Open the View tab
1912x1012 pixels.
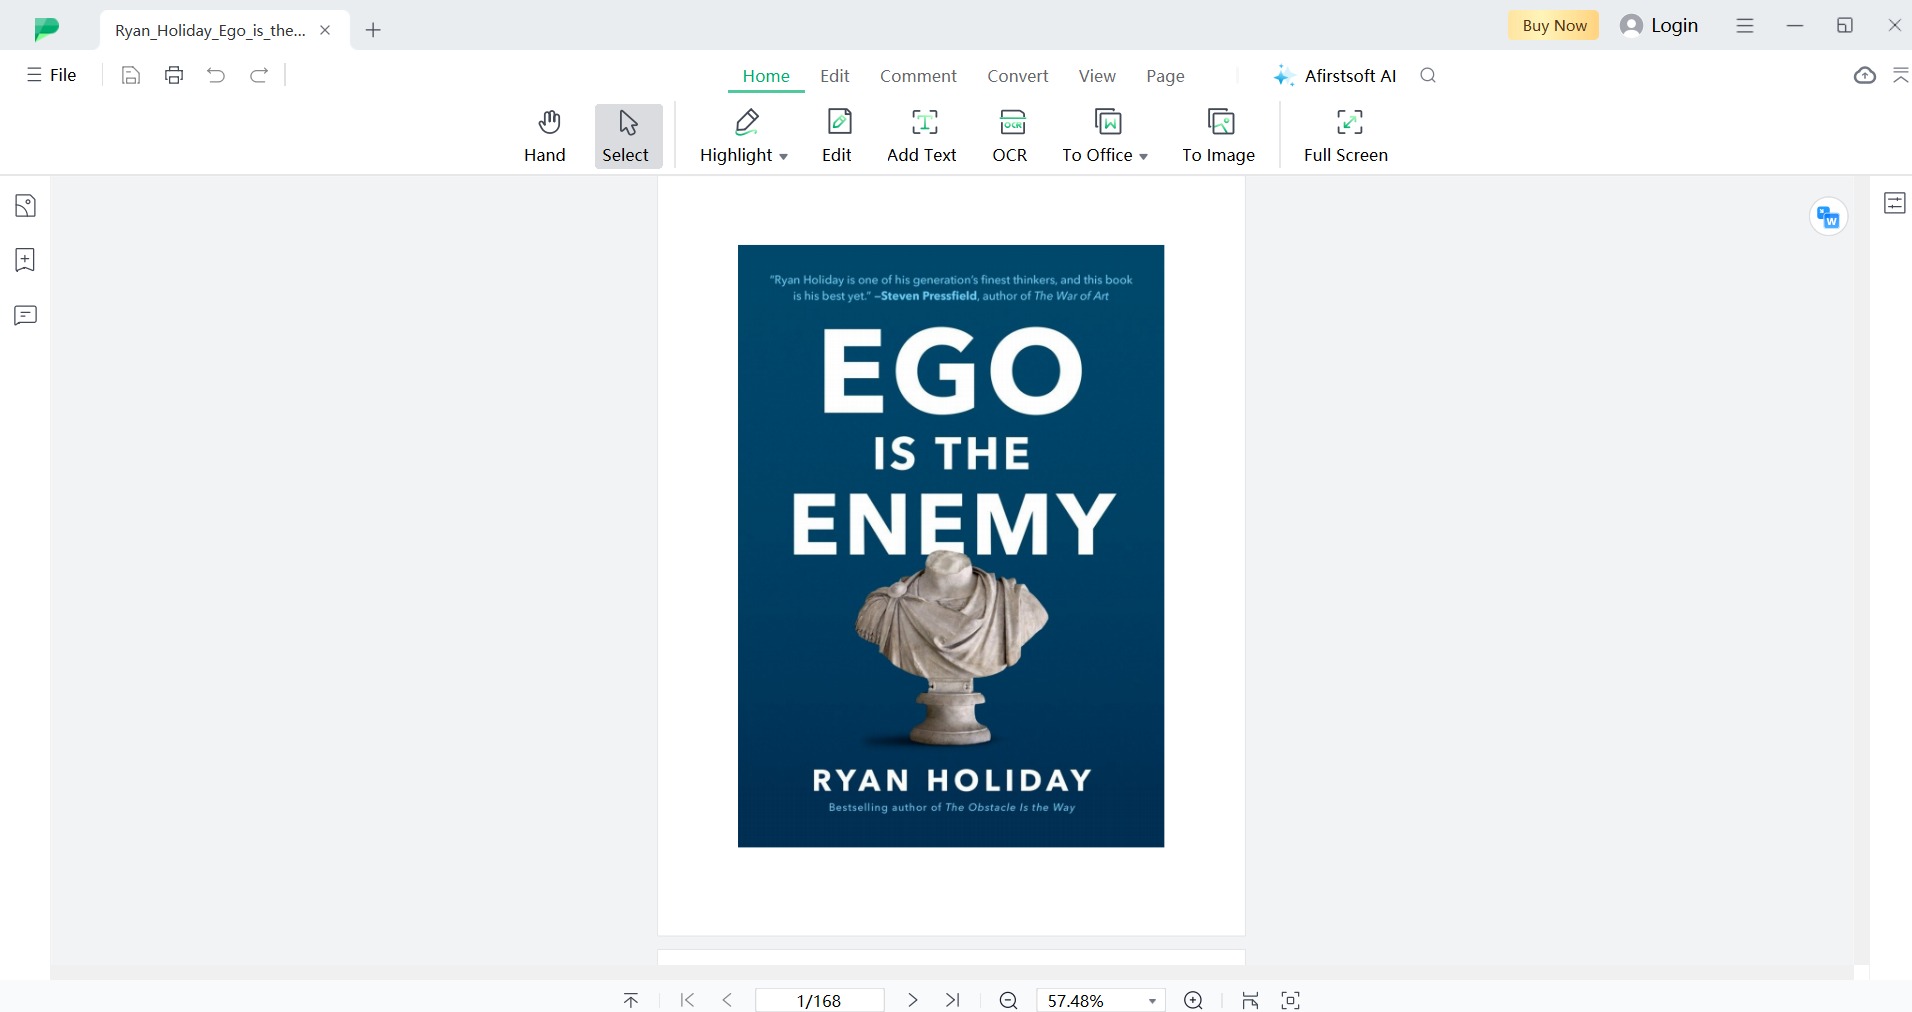click(1097, 76)
